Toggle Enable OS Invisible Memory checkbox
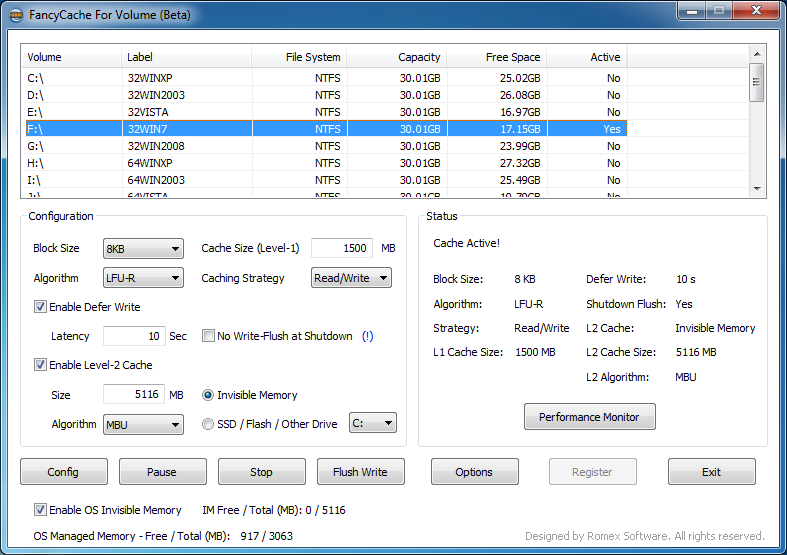 point(41,510)
